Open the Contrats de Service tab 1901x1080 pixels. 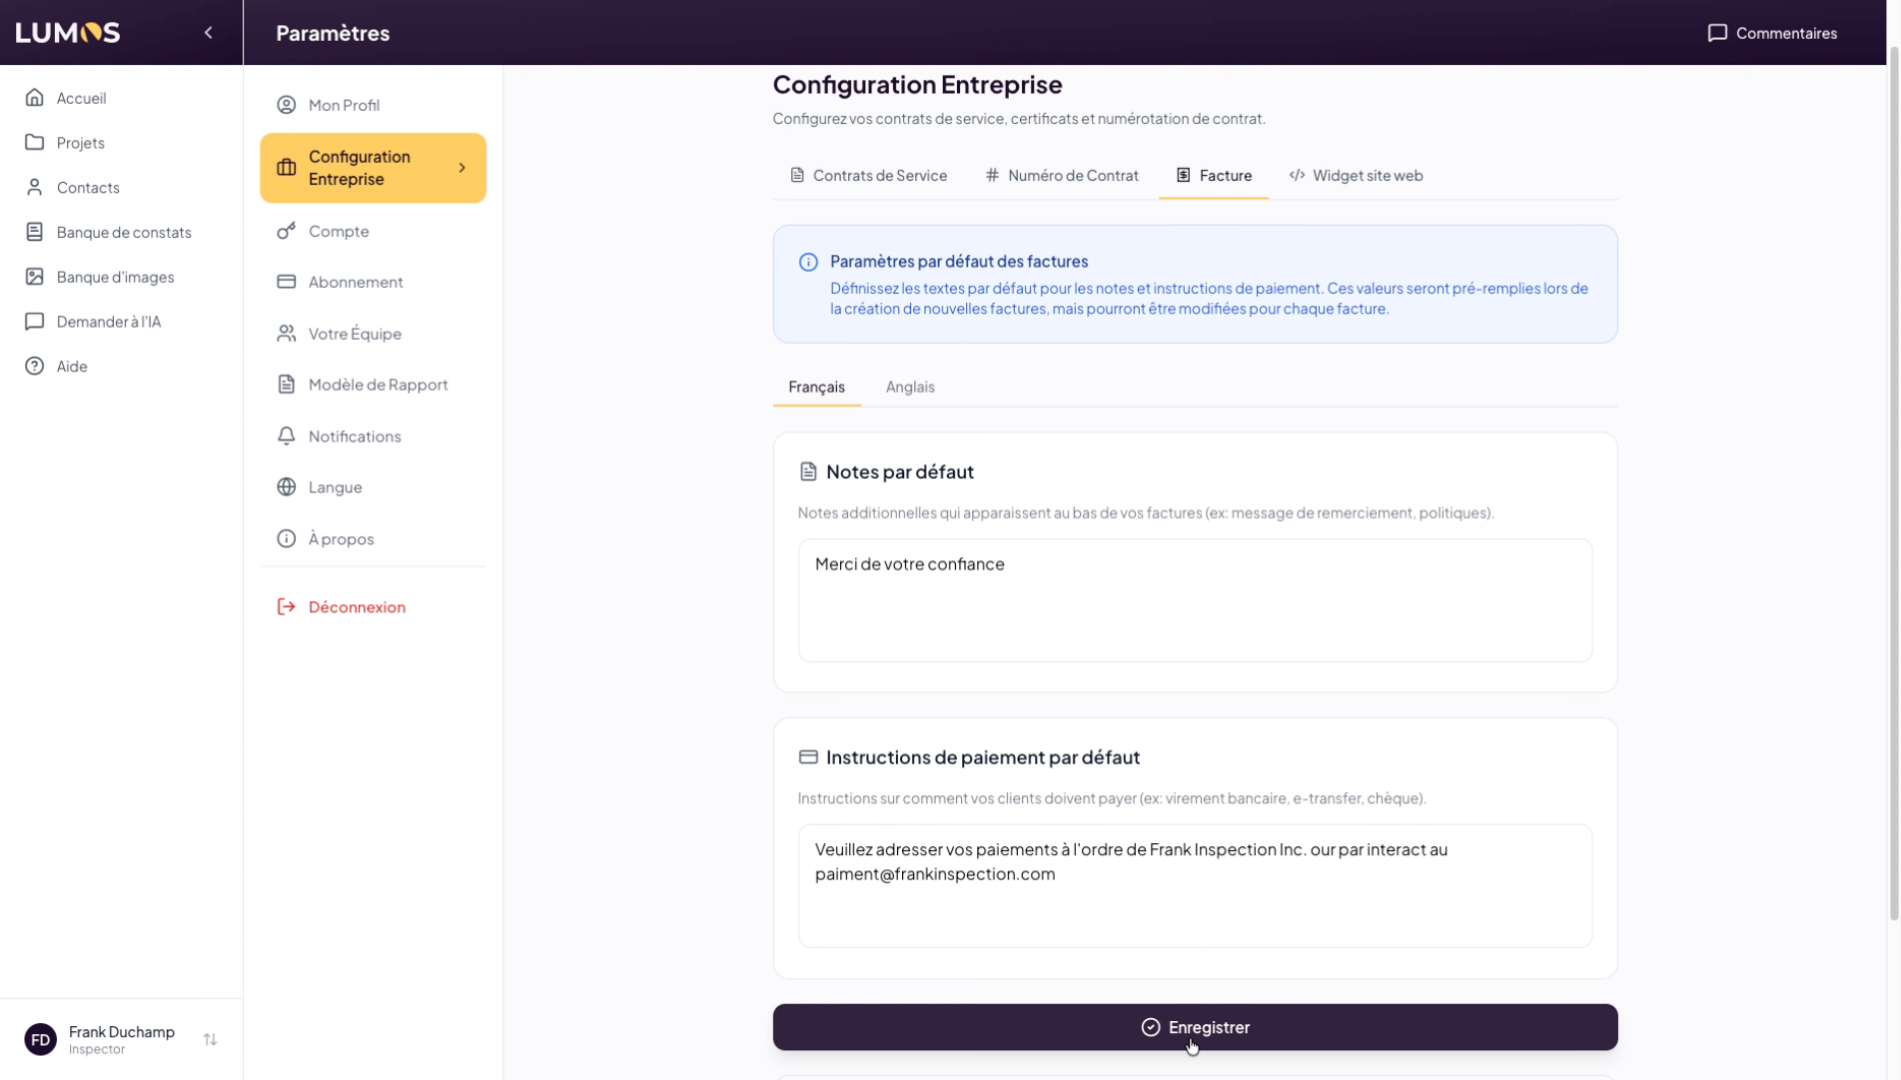[868, 176]
